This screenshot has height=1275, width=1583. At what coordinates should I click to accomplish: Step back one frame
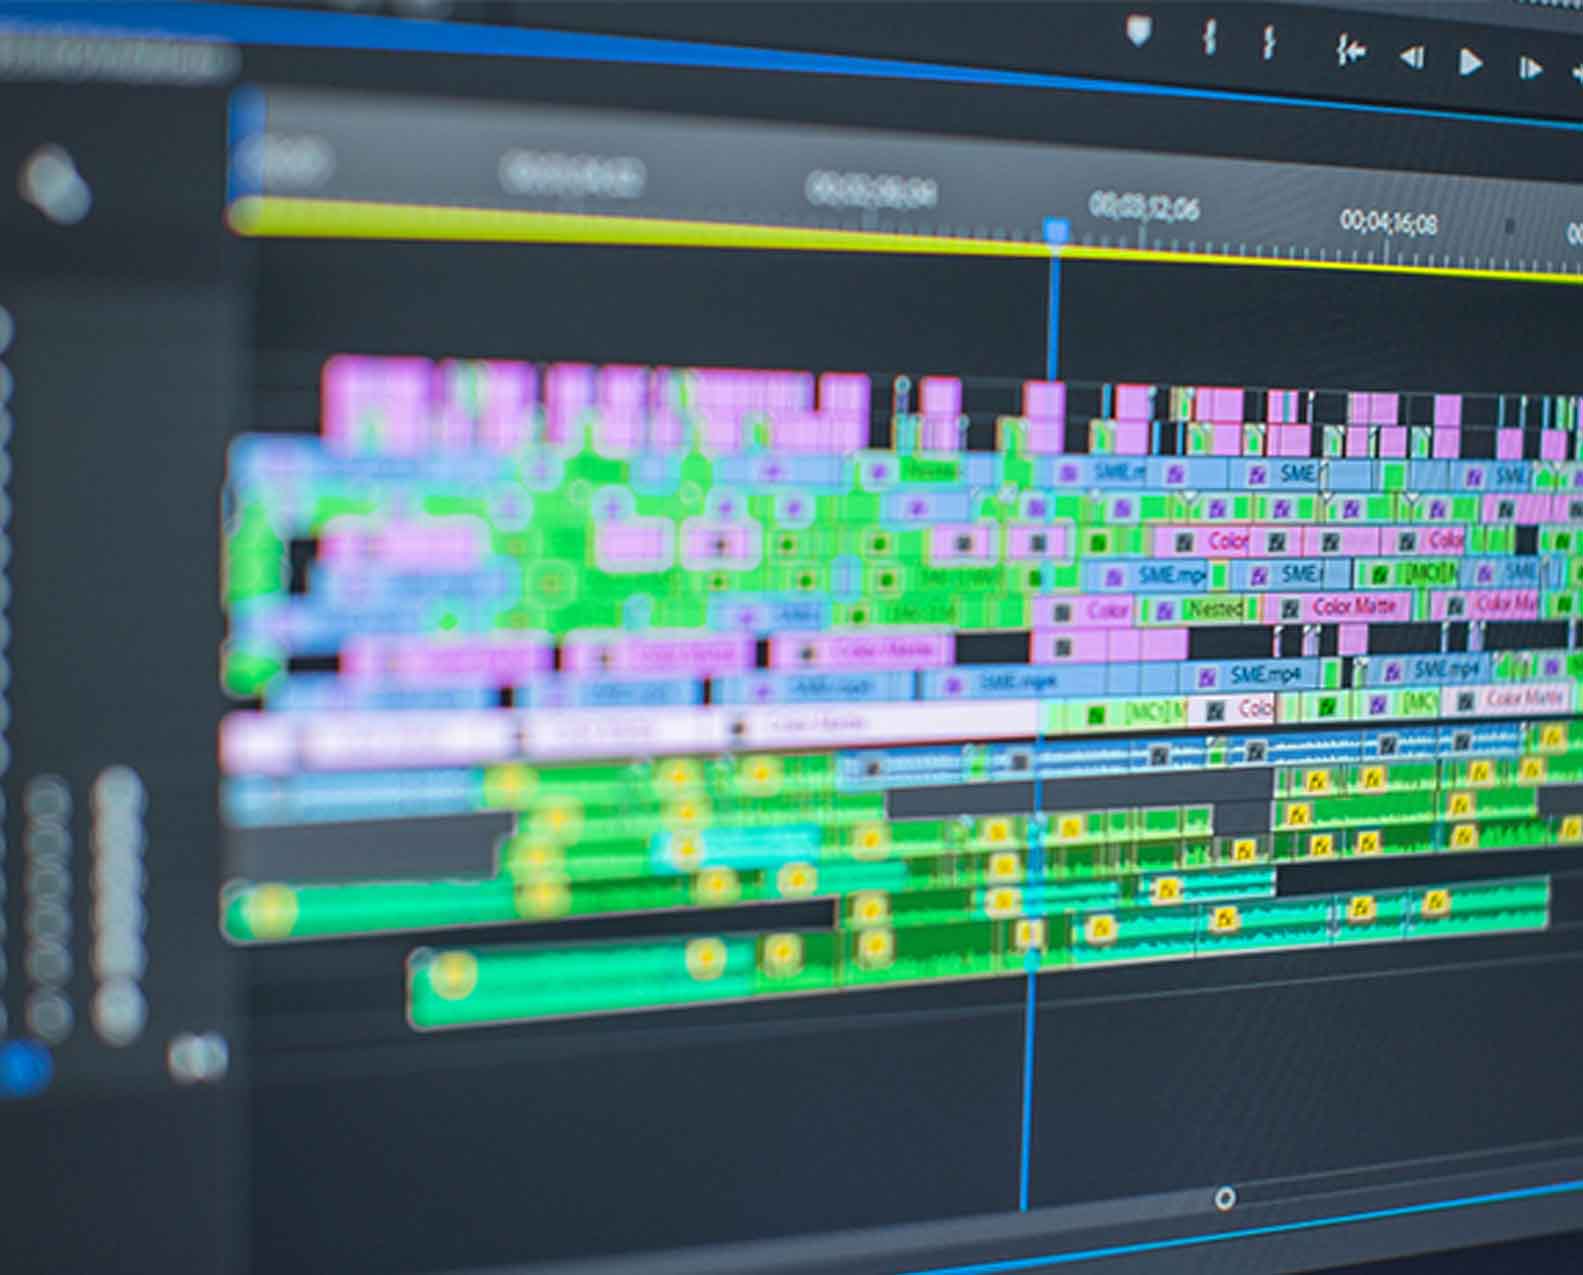pyautogui.click(x=1411, y=58)
